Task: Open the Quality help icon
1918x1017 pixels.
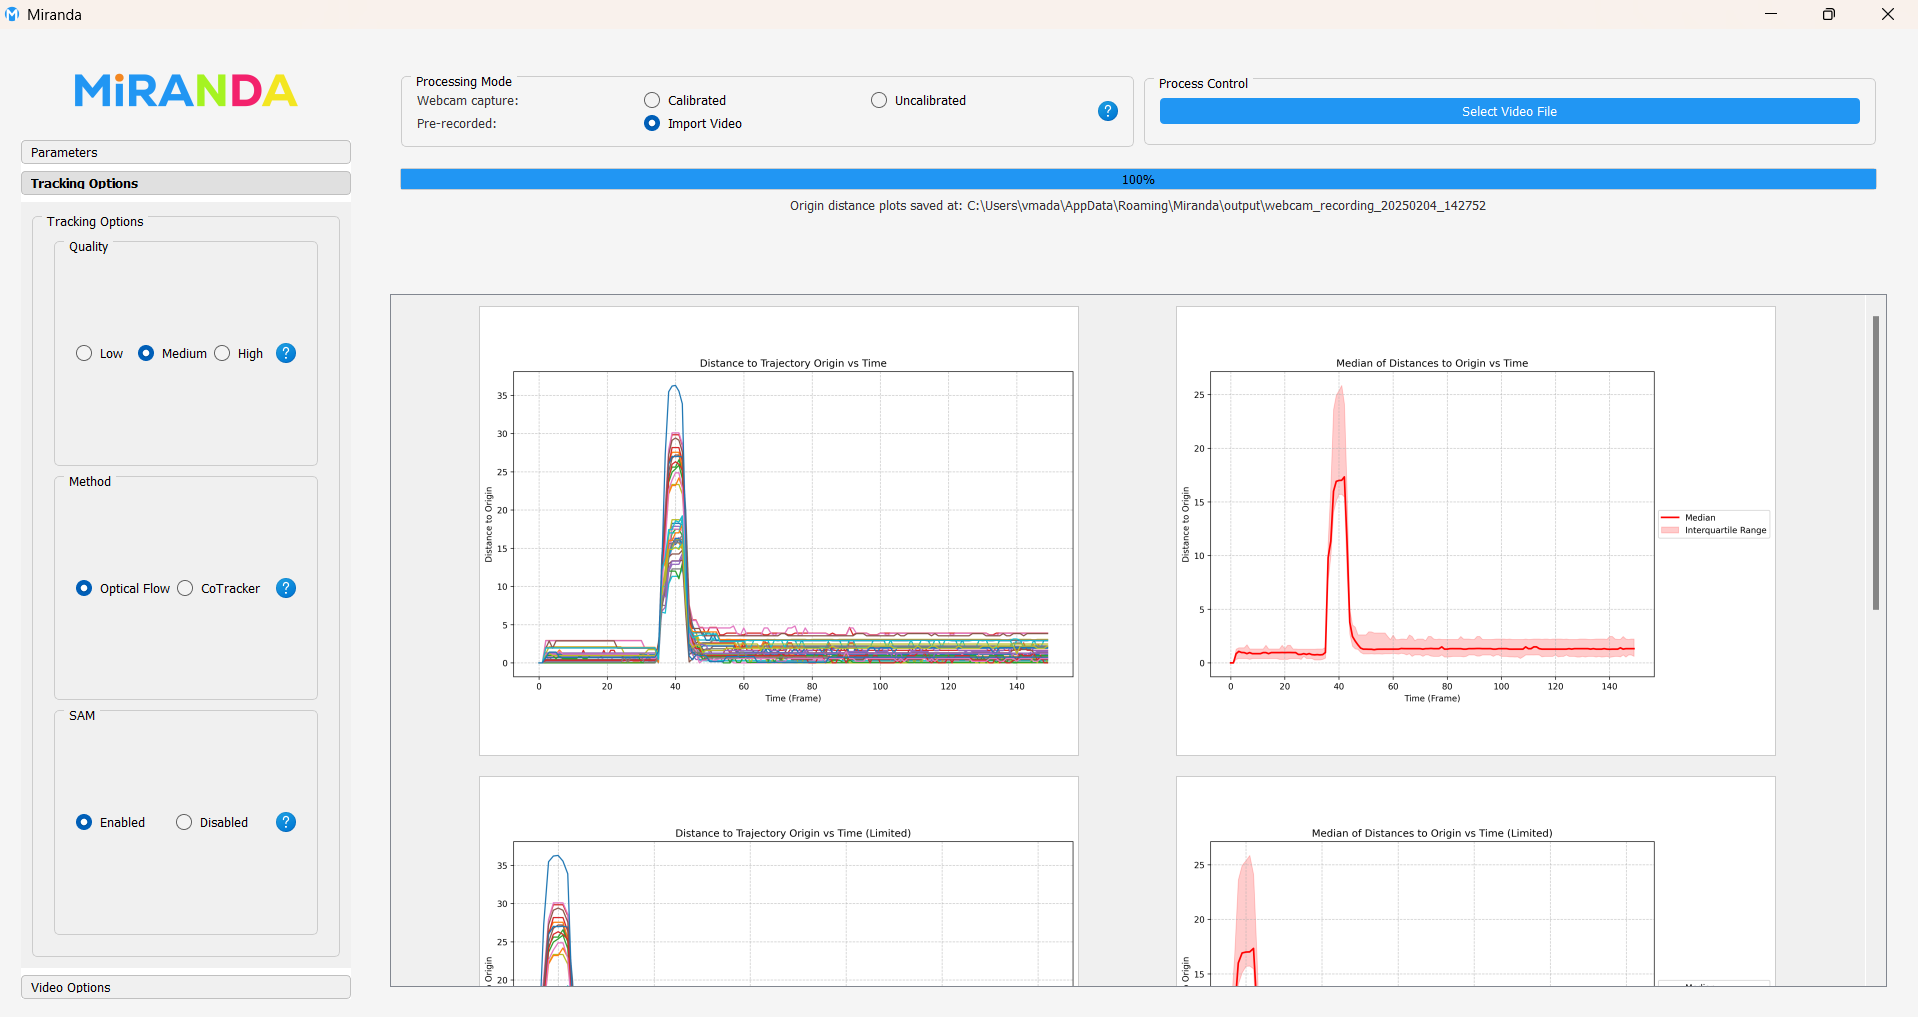Action: [286, 353]
